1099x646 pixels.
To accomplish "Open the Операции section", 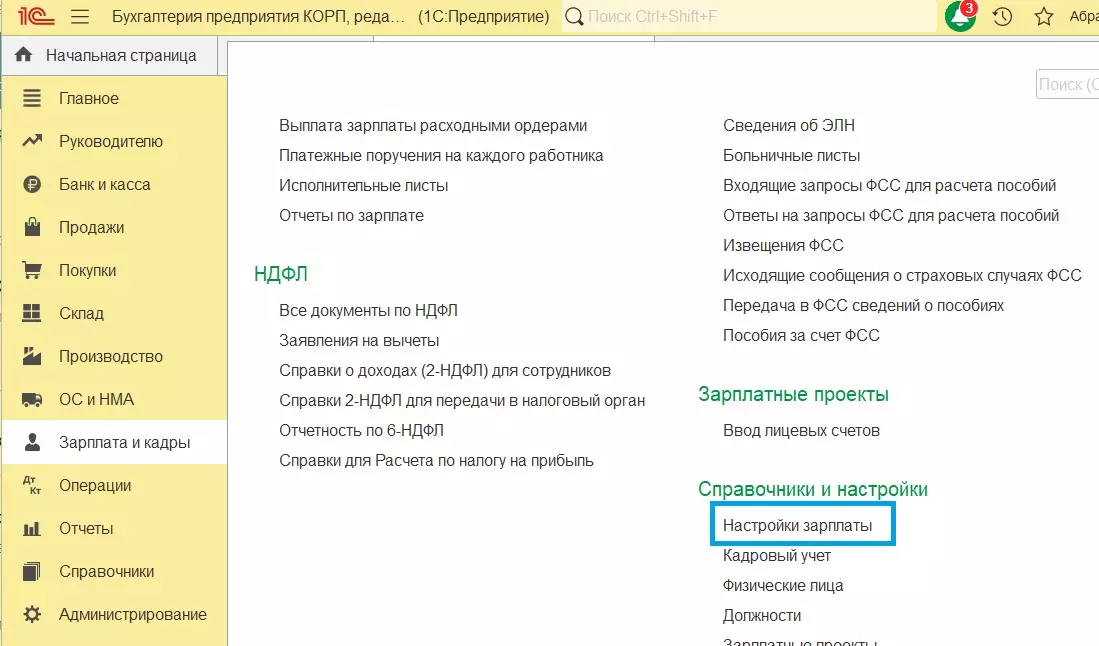I will 114,485.
